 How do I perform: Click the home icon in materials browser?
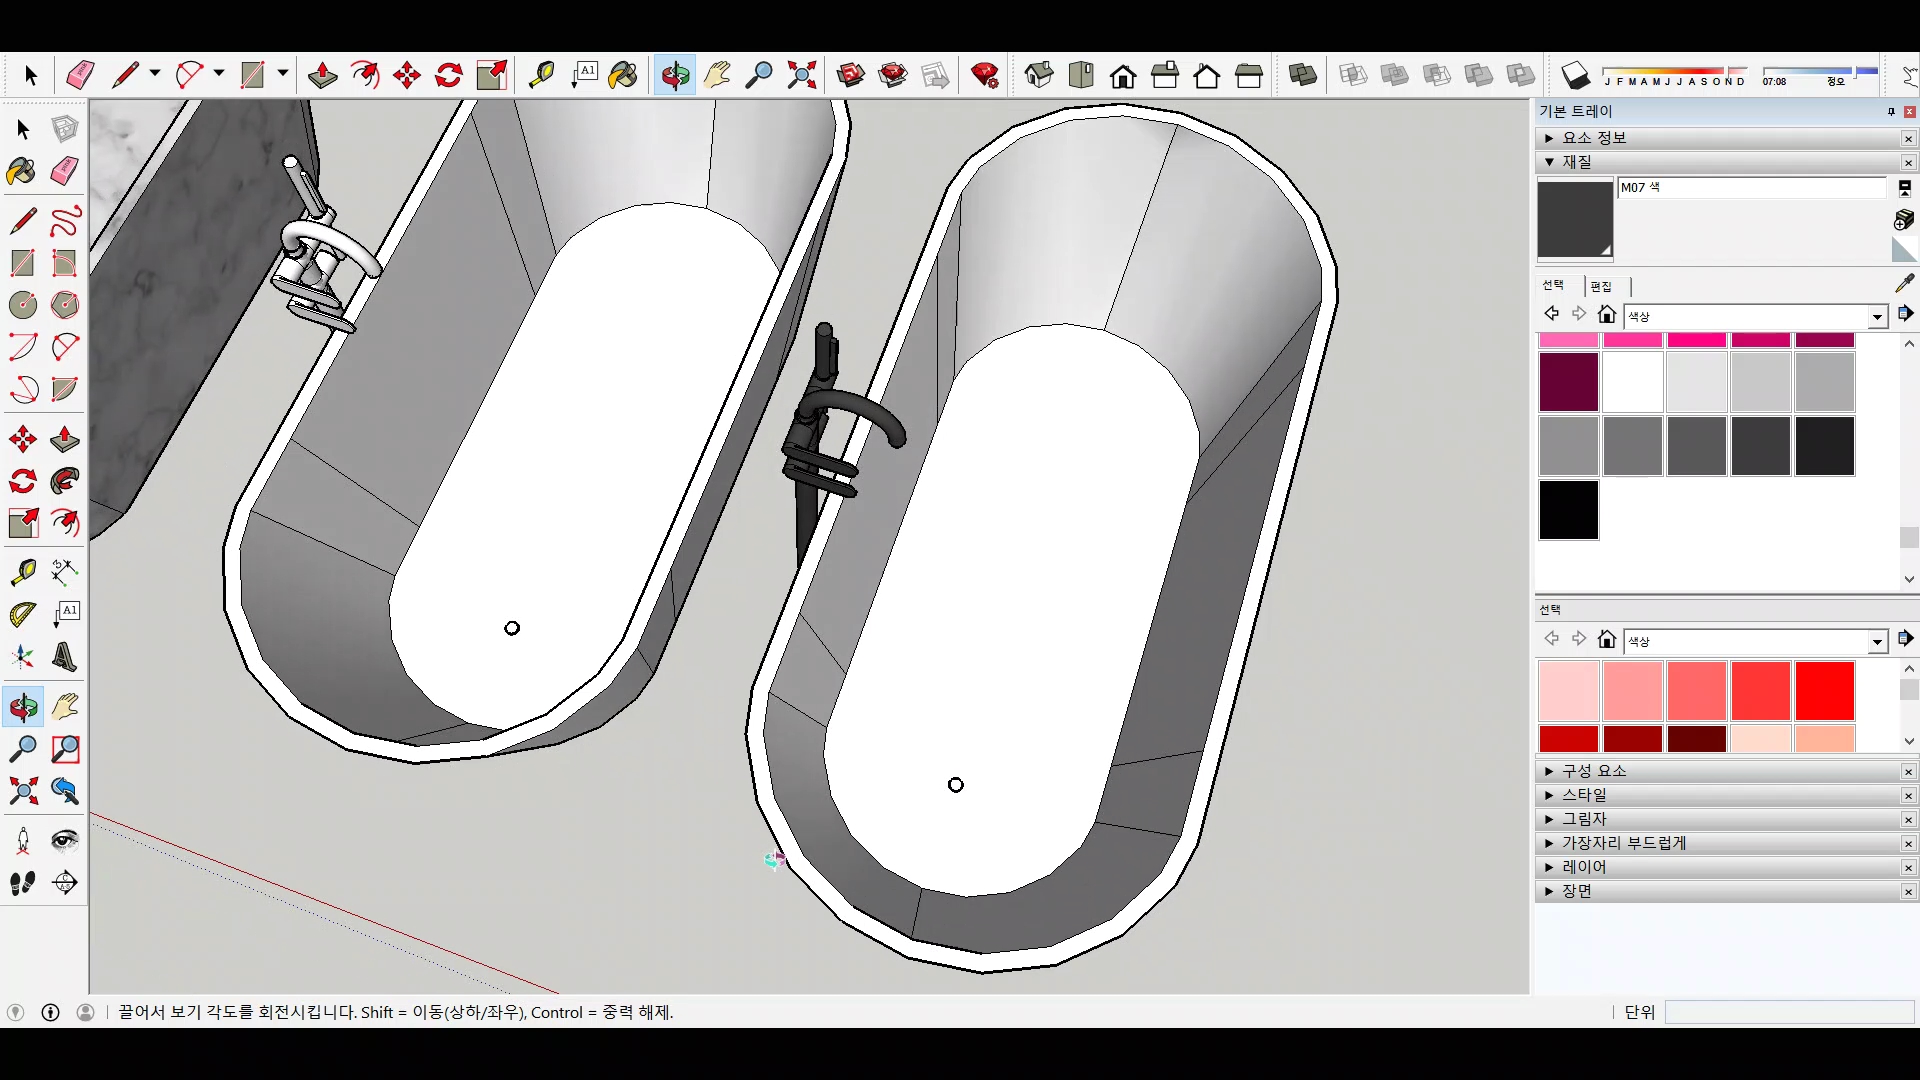click(1607, 315)
